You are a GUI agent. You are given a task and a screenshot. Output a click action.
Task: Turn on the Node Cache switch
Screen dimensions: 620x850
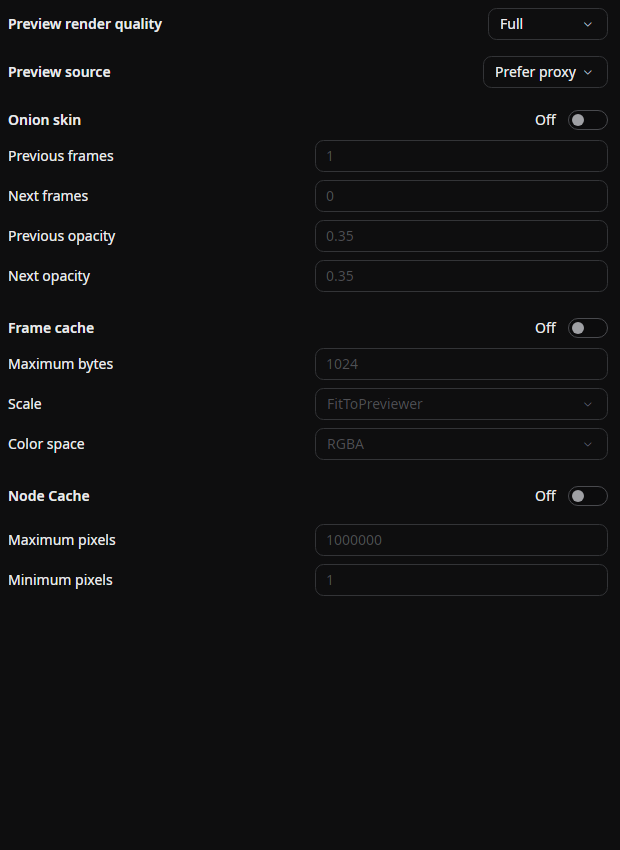(x=587, y=496)
